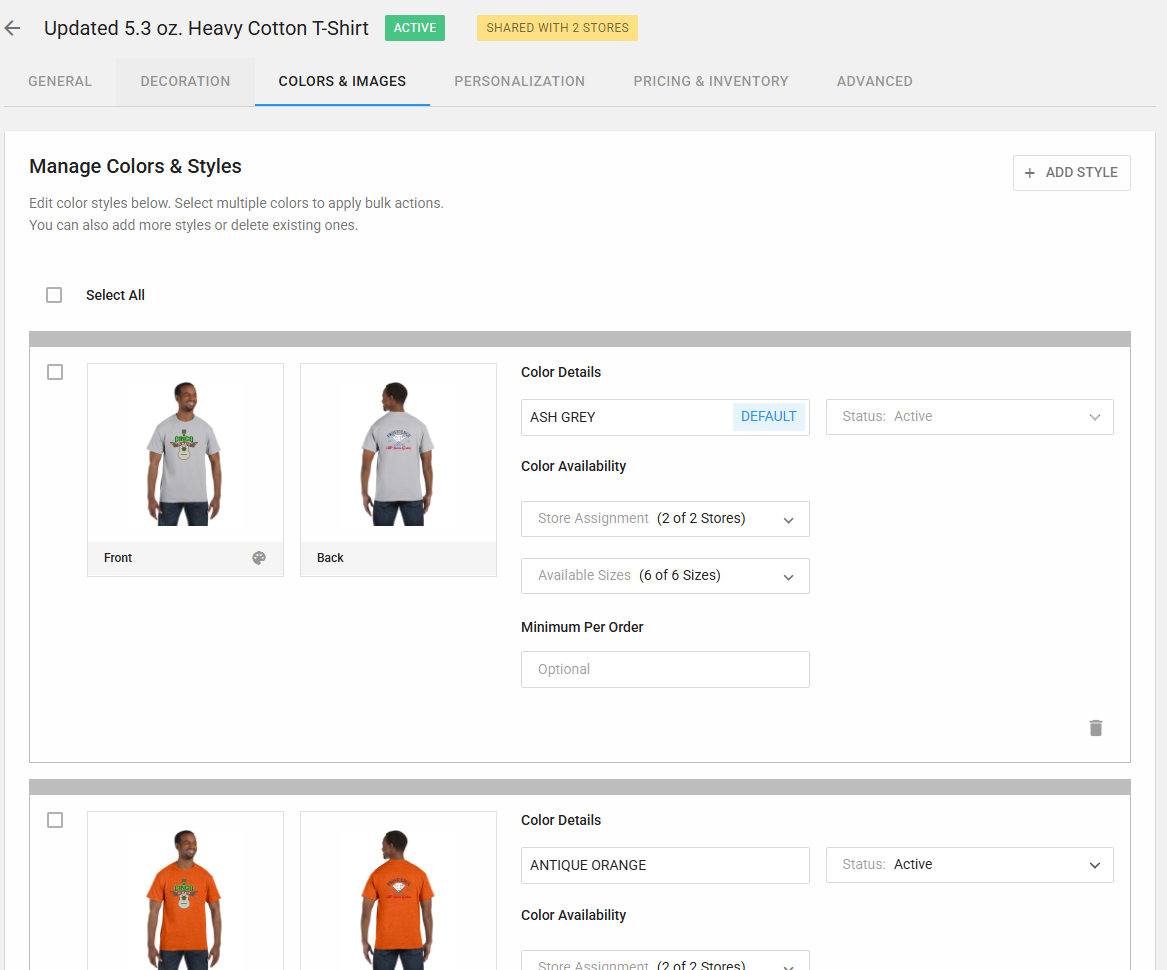Viewport: 1167px width, 970px height.
Task: Select the Ash Grey front shirt image
Action: 185,453
